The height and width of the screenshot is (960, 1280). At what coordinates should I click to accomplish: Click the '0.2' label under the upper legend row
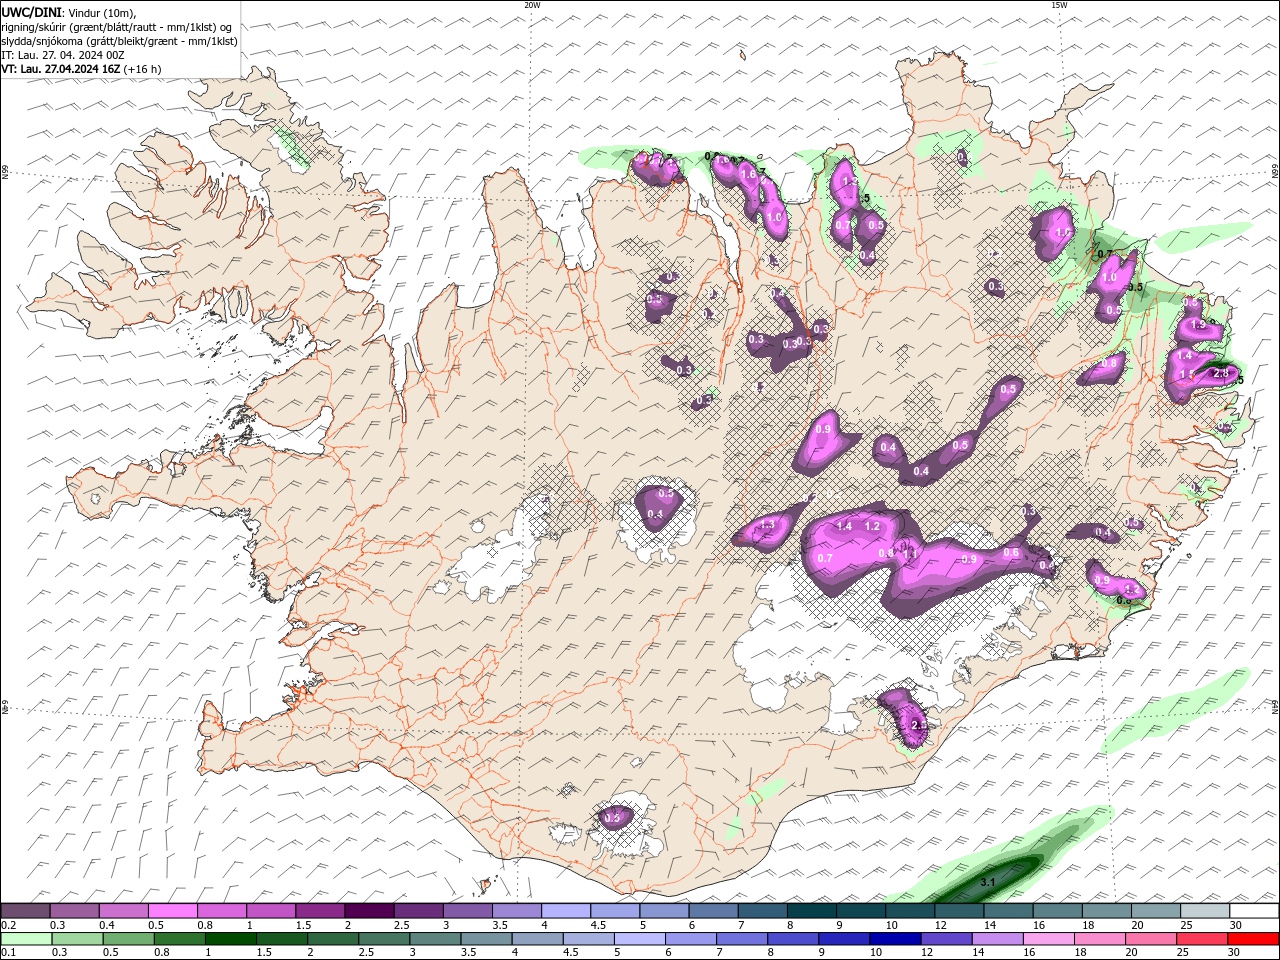(7, 925)
